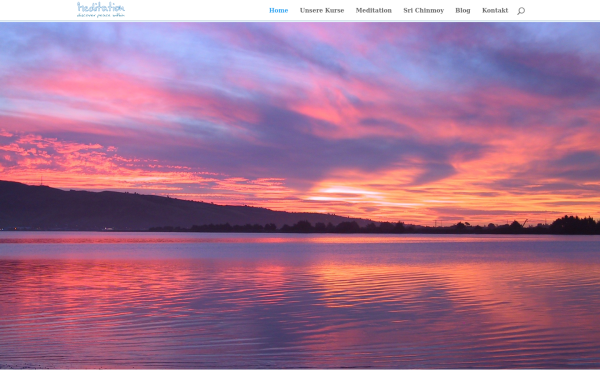Click the bright sun glow near the horizon
600x375 pixels.
pos(344,193)
